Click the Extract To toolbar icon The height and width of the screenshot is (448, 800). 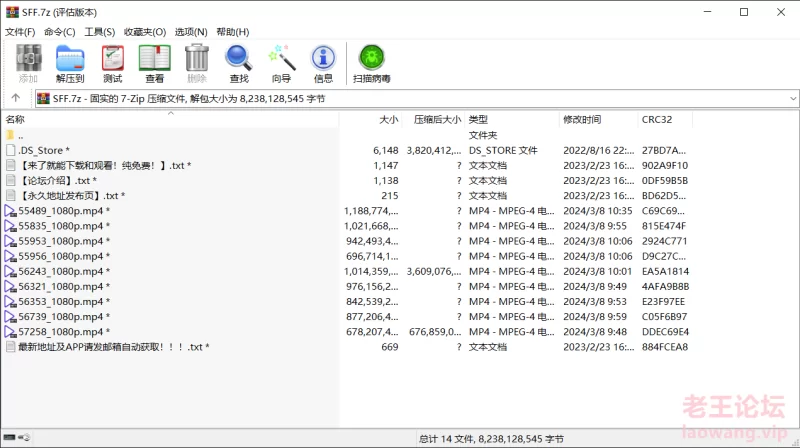(70, 63)
